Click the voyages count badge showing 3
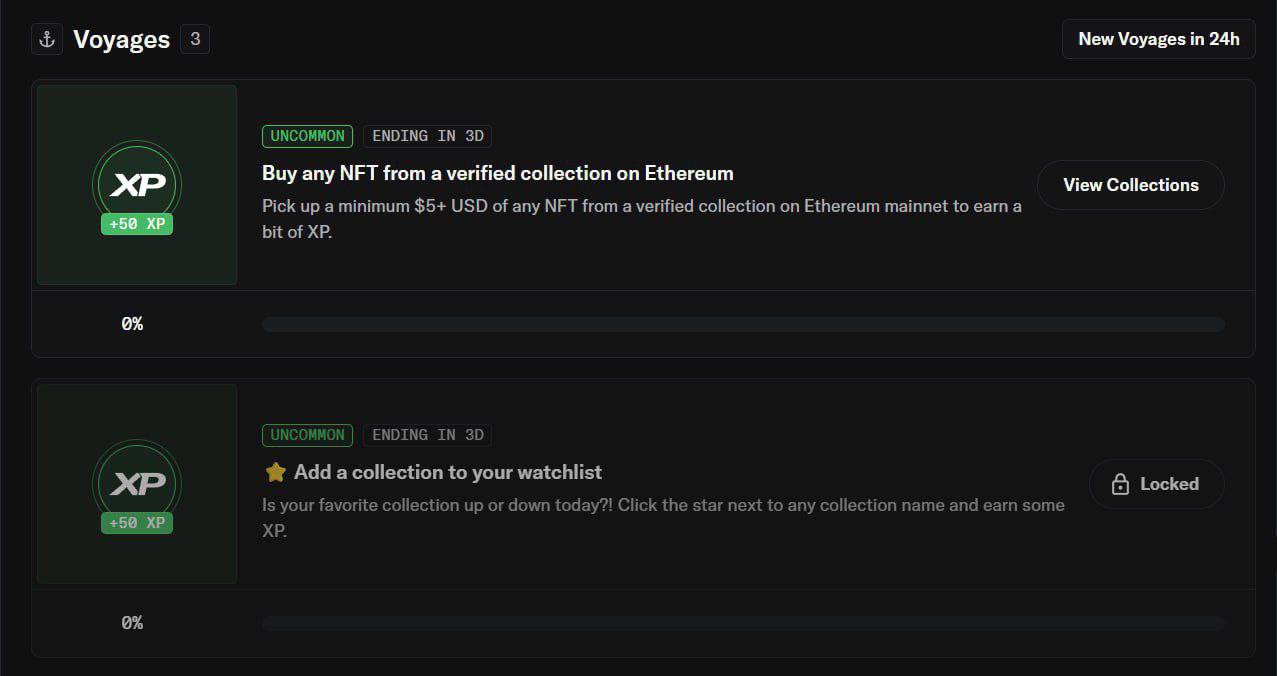 click(195, 40)
